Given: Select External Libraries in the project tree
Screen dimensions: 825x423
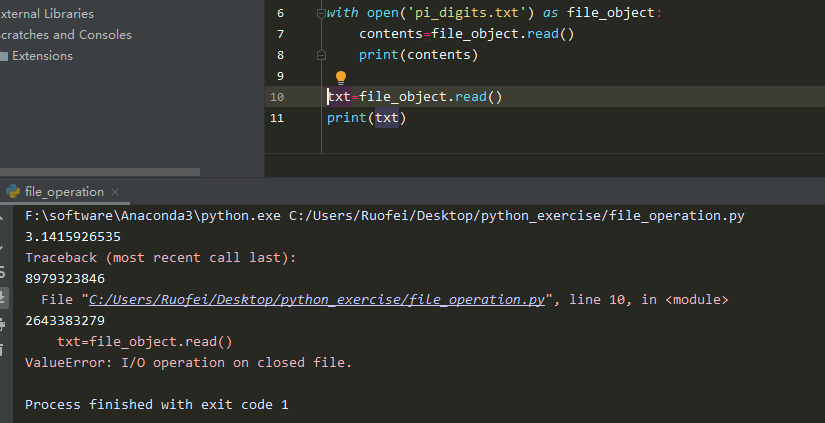Looking at the screenshot, I should 46,14.
